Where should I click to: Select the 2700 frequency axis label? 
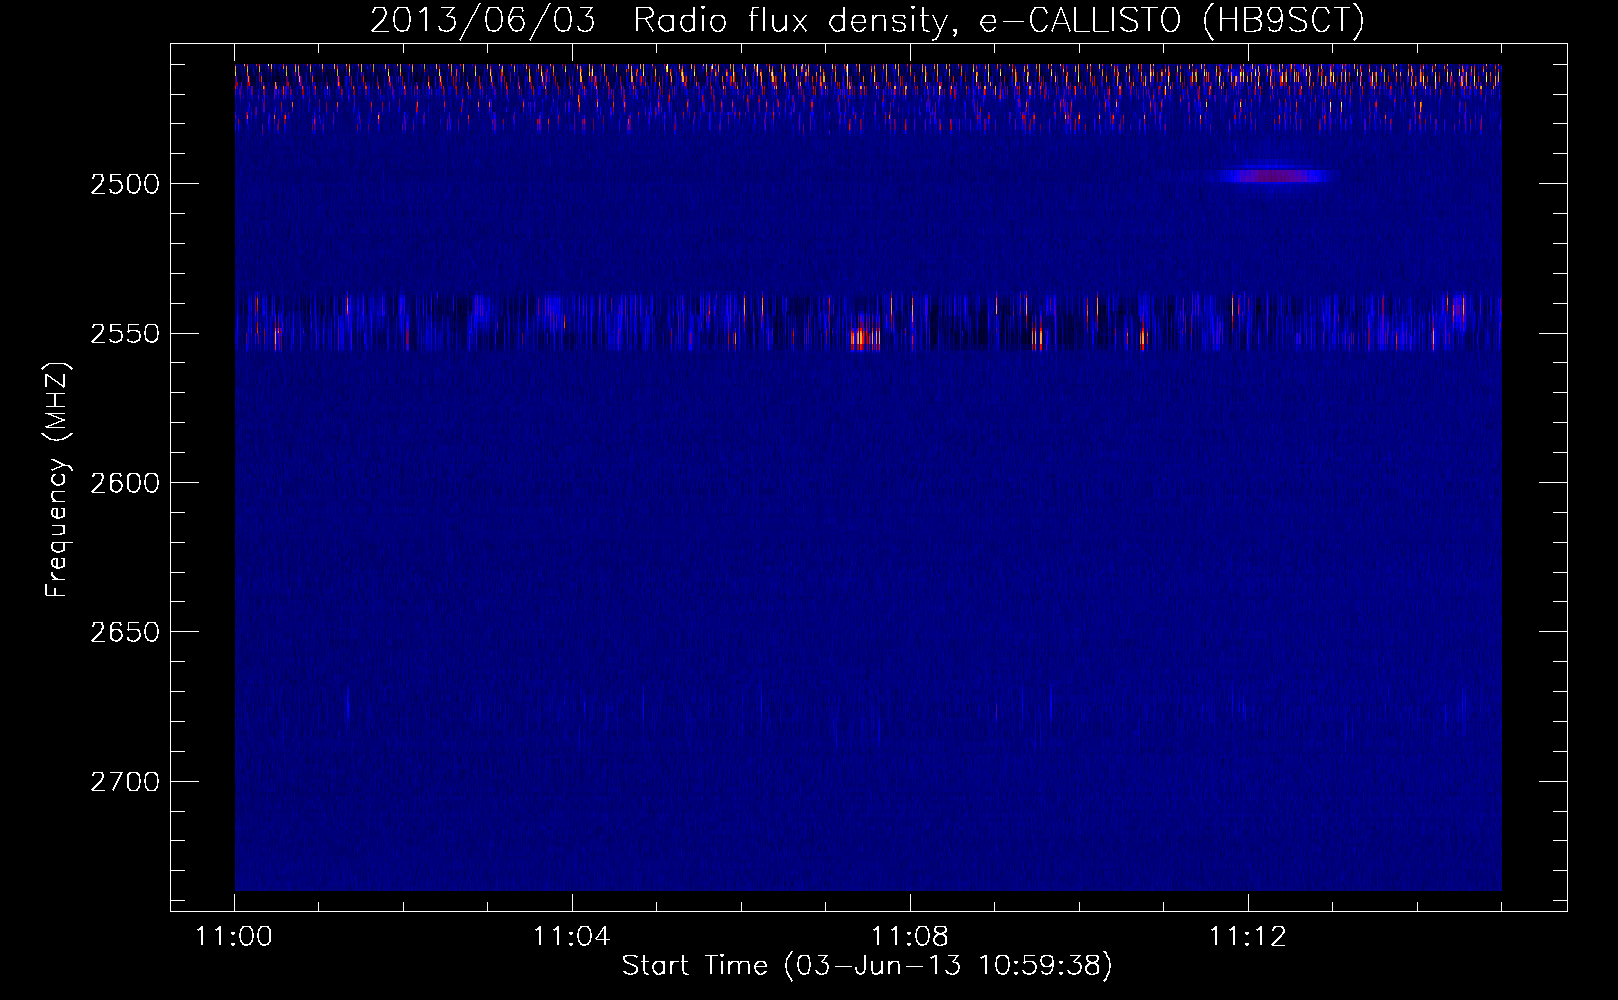point(124,782)
